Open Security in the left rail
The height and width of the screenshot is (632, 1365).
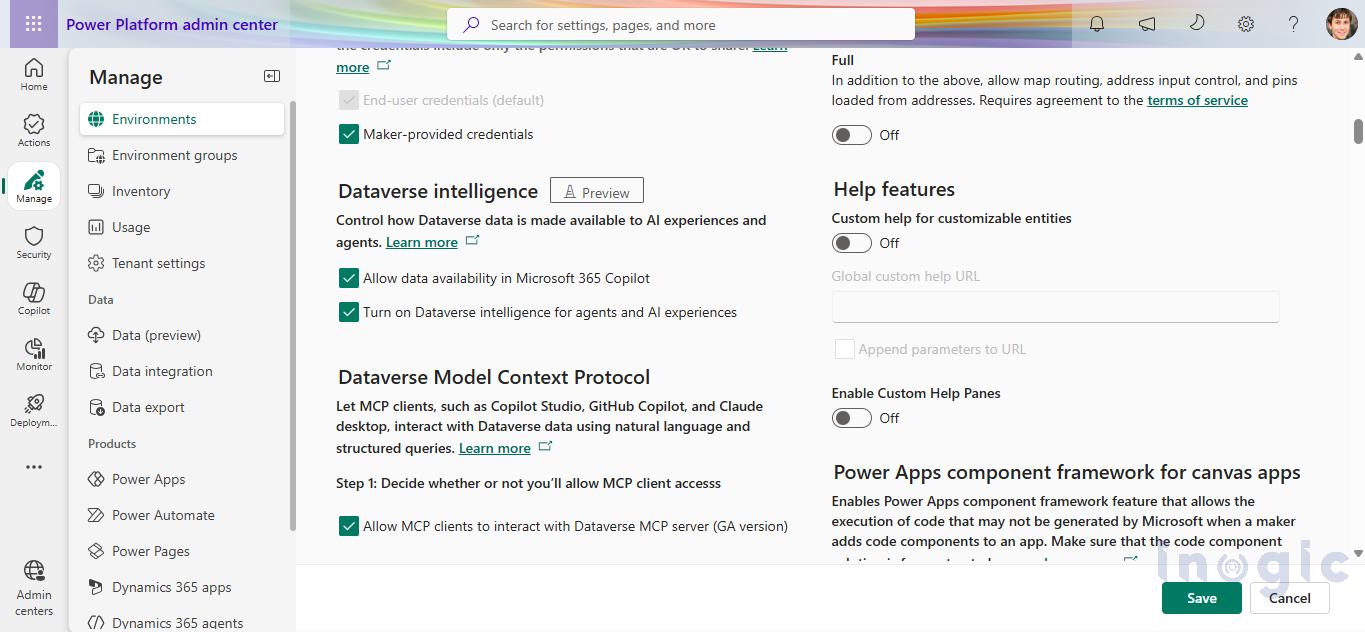point(34,242)
